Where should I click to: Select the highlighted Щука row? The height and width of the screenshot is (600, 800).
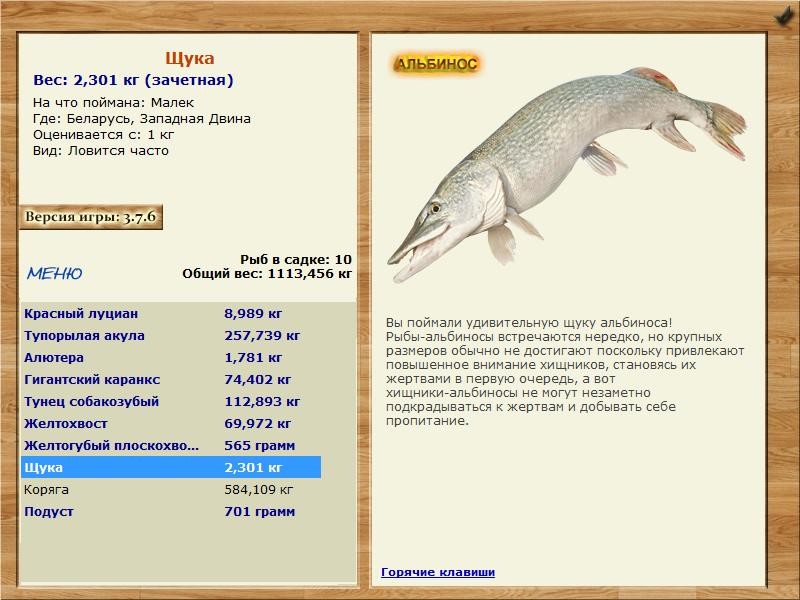171,467
